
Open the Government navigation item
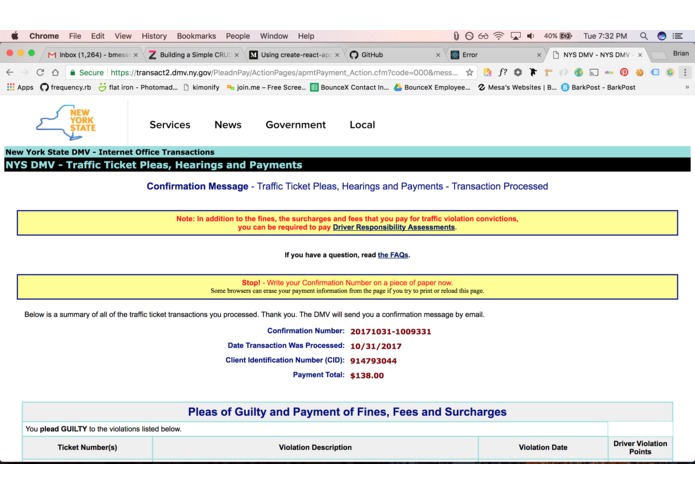pos(296,125)
